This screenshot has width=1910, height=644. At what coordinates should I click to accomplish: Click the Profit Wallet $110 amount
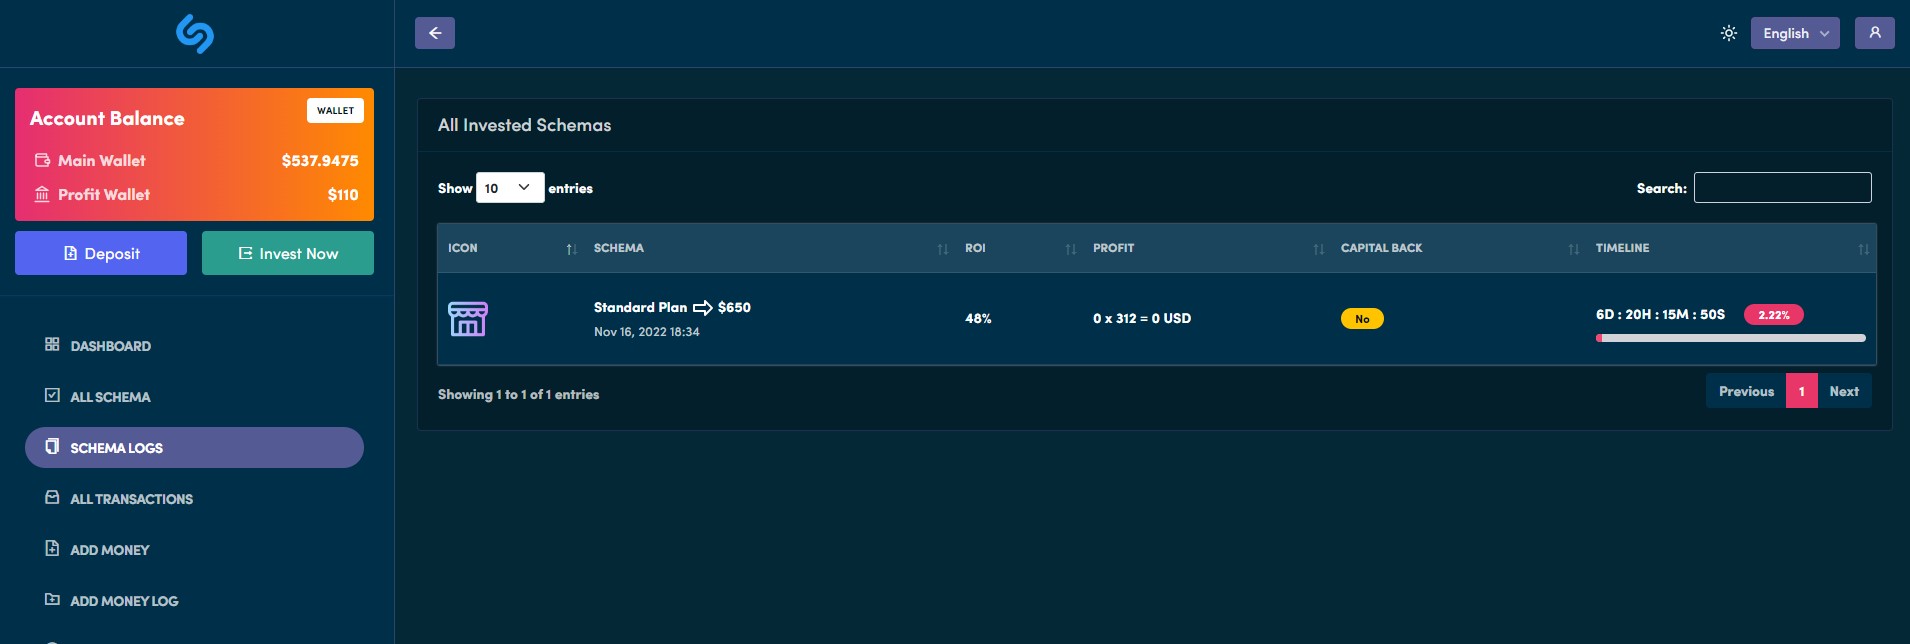[343, 195]
